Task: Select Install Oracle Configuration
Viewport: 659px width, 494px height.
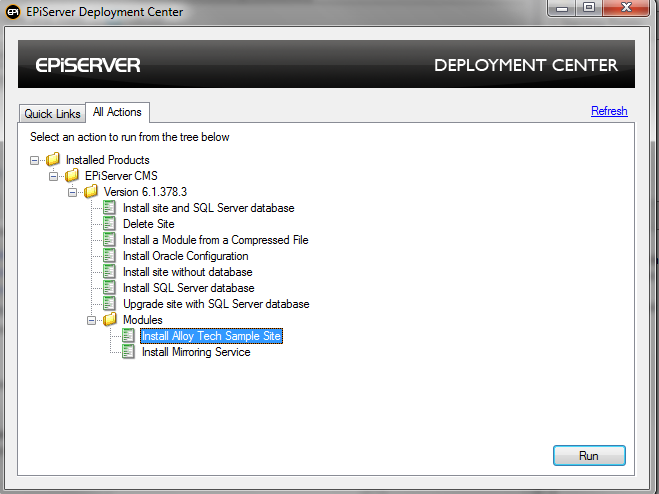Action: click(x=185, y=256)
